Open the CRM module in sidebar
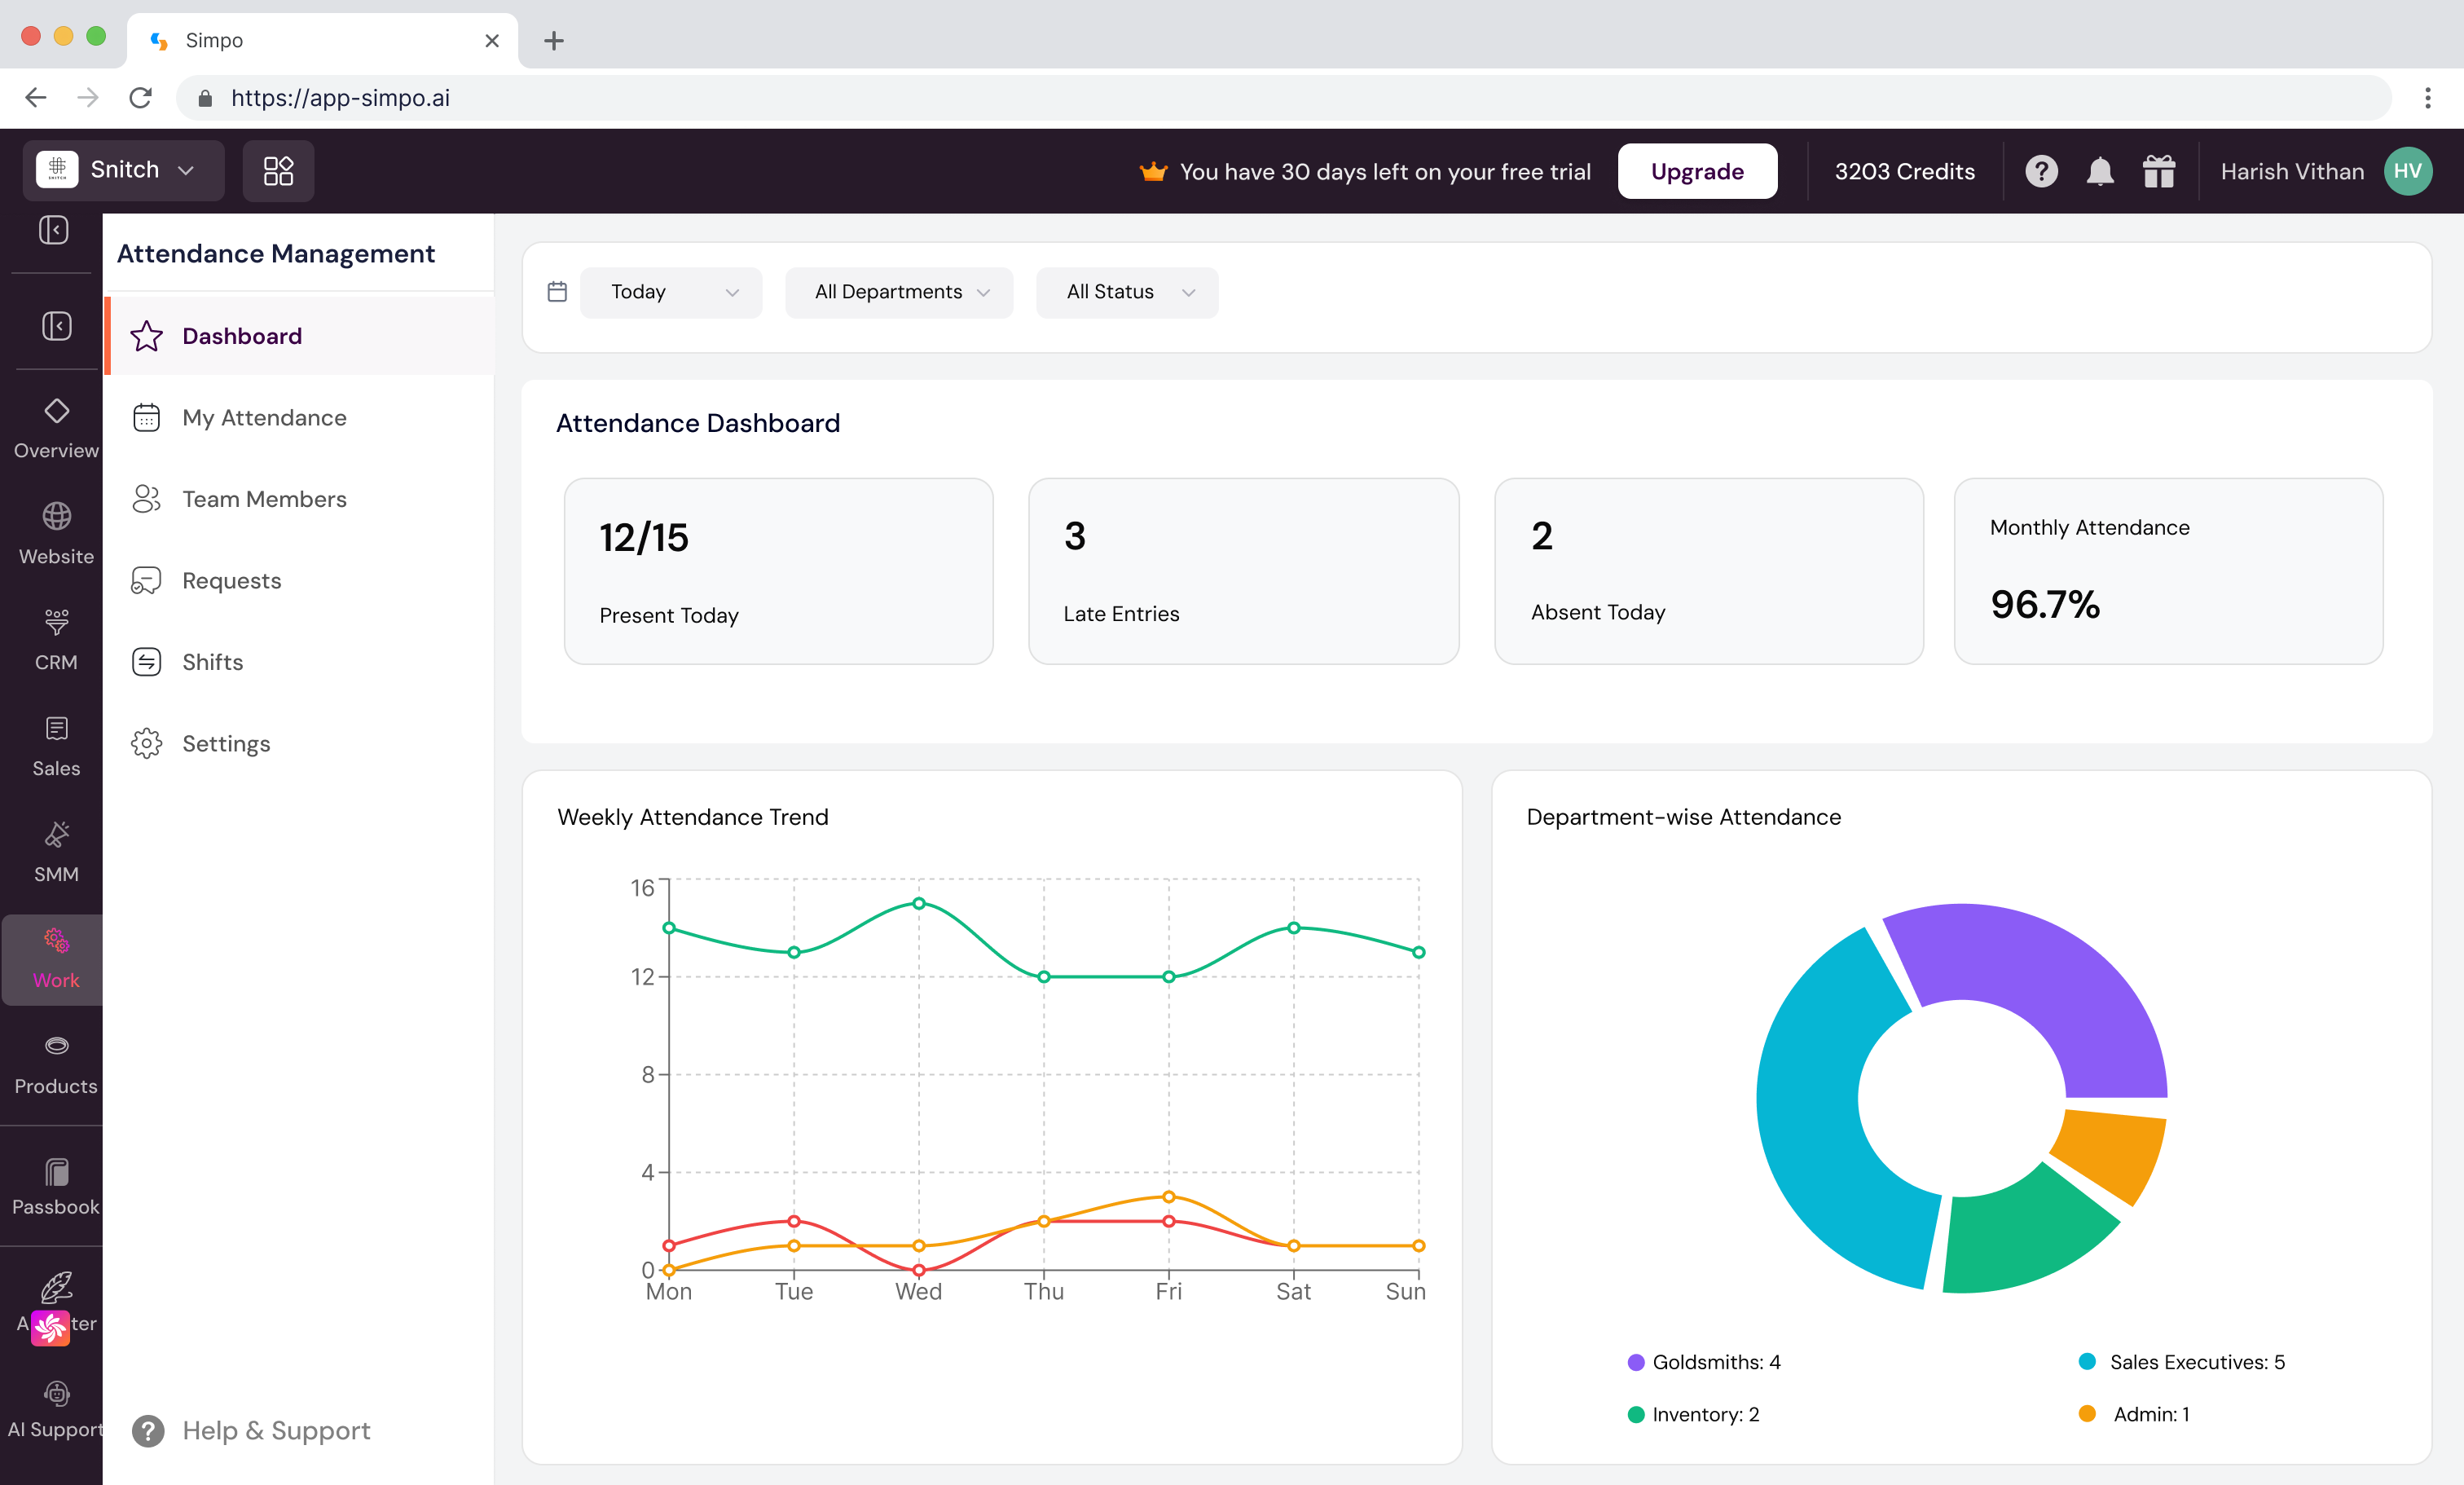The height and width of the screenshot is (1485, 2464). (x=56, y=639)
